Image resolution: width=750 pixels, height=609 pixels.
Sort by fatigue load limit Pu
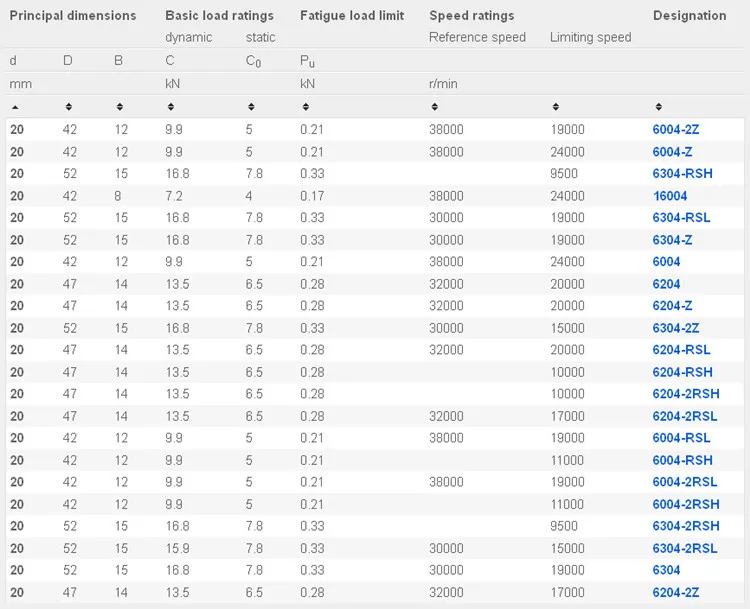tap(305, 106)
